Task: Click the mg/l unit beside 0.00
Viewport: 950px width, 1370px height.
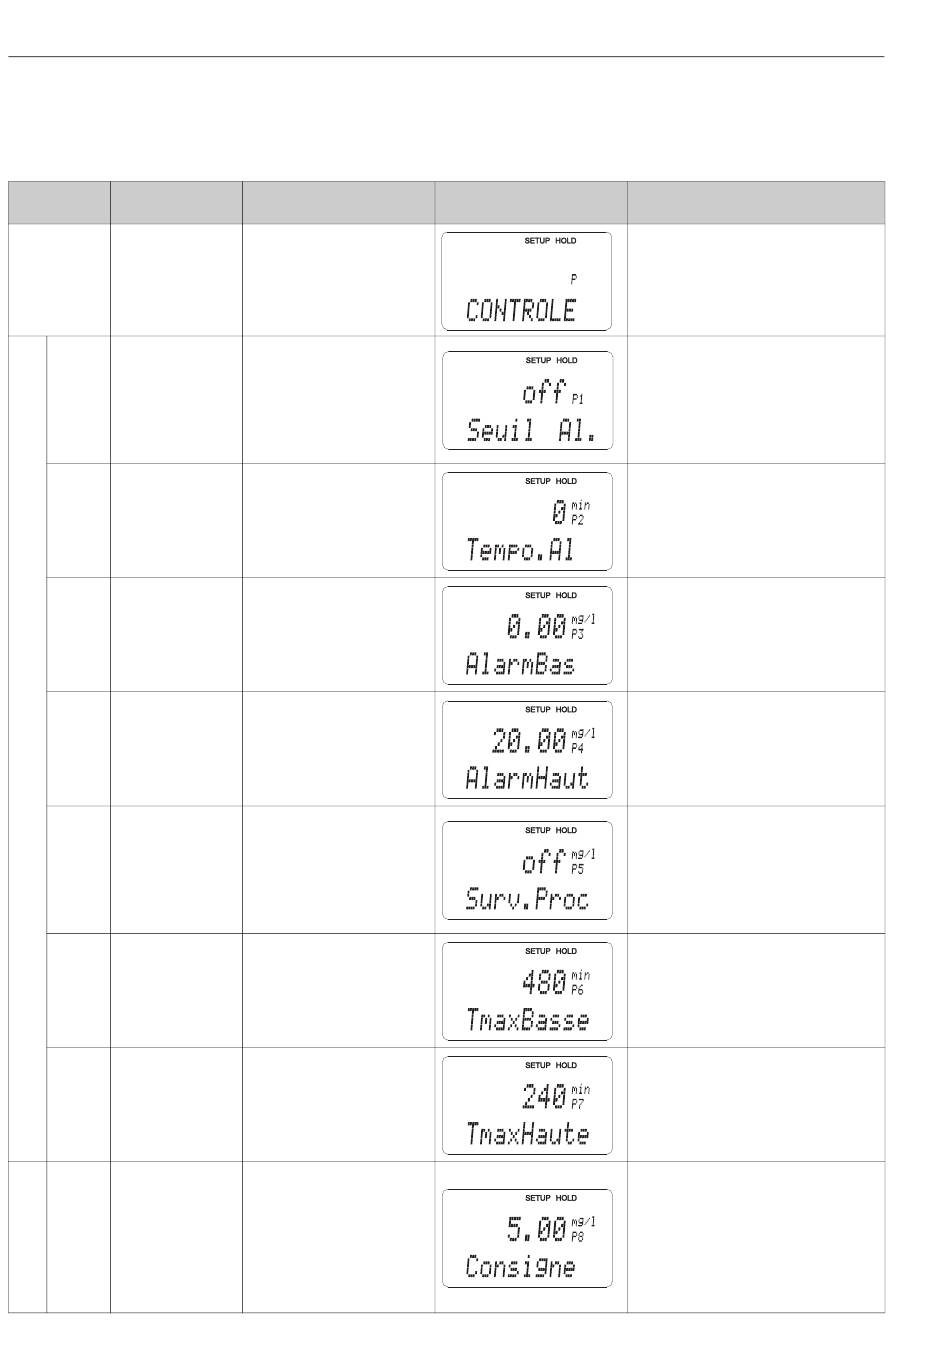Action: point(583,620)
